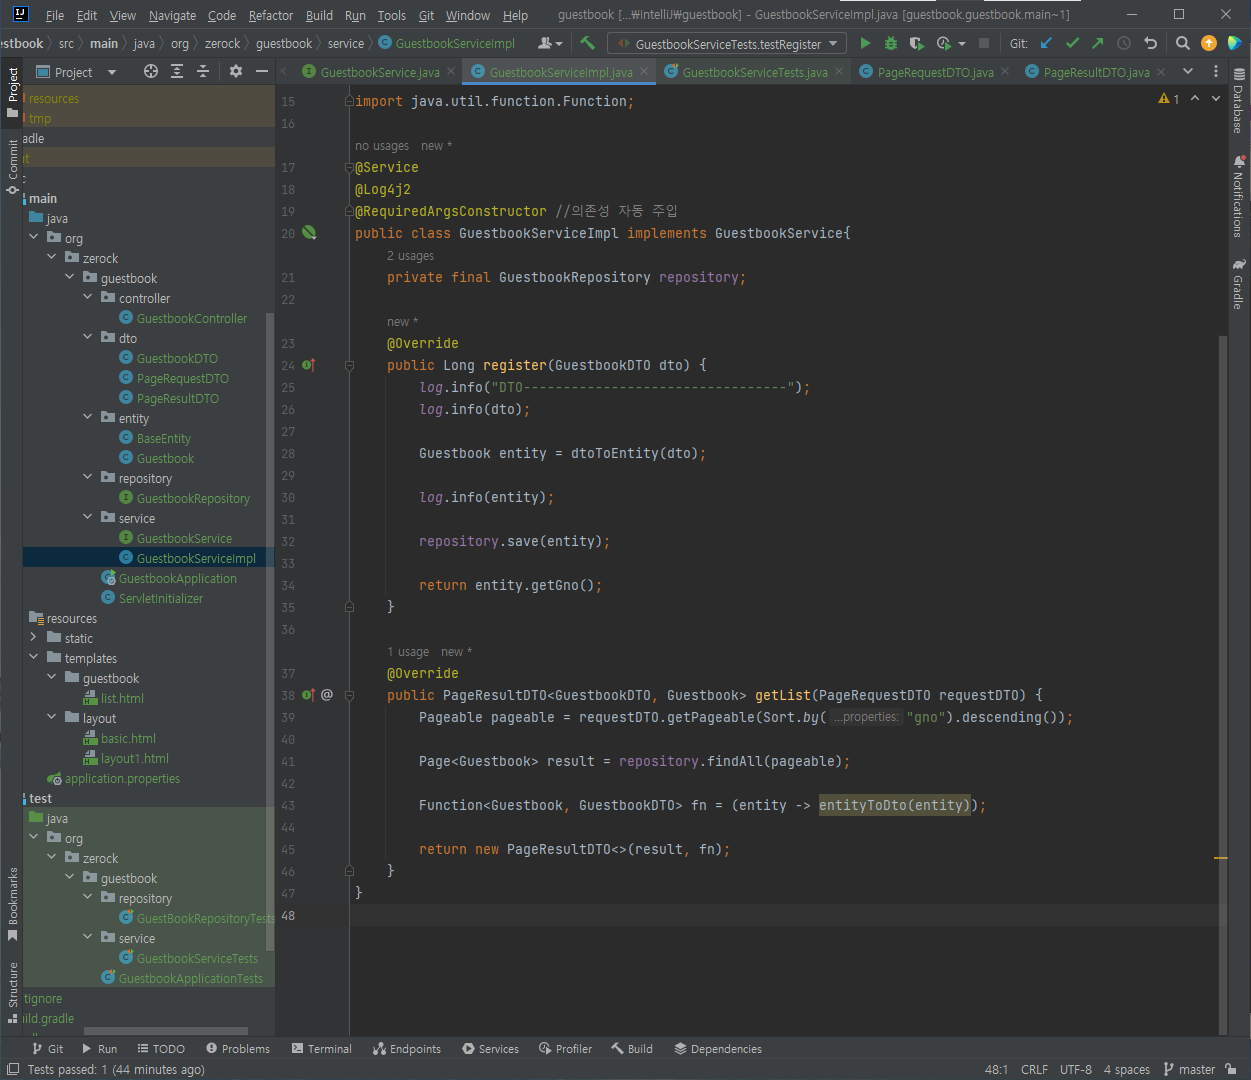
Task: Git push green arrow icon
Action: pyautogui.click(x=1098, y=43)
